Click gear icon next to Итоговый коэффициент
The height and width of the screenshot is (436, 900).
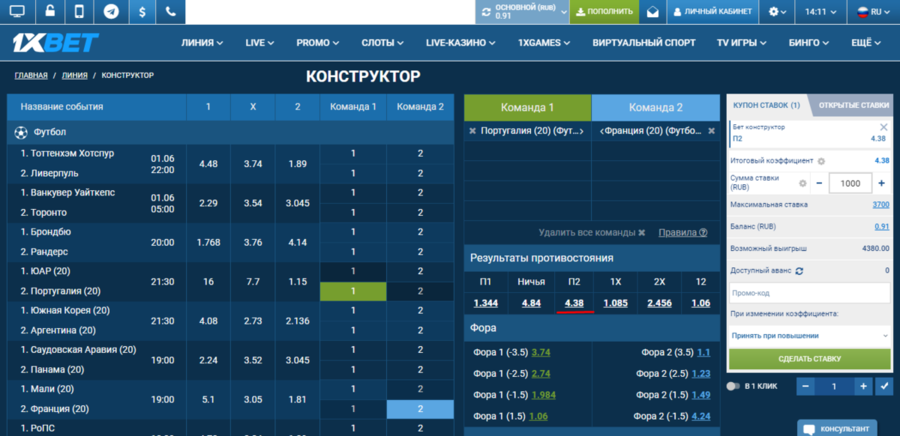click(821, 161)
